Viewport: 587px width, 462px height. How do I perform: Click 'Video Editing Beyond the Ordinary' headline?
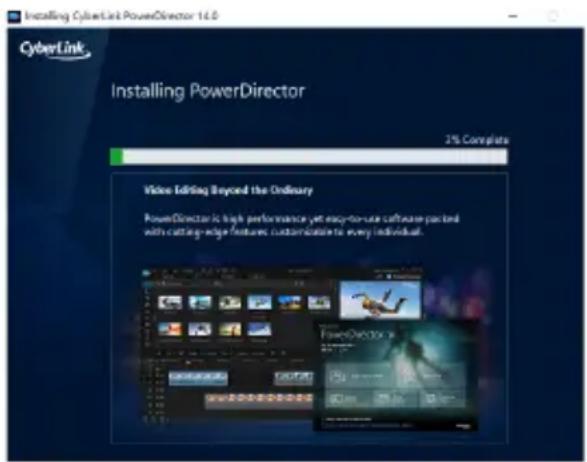pyautogui.click(x=228, y=190)
